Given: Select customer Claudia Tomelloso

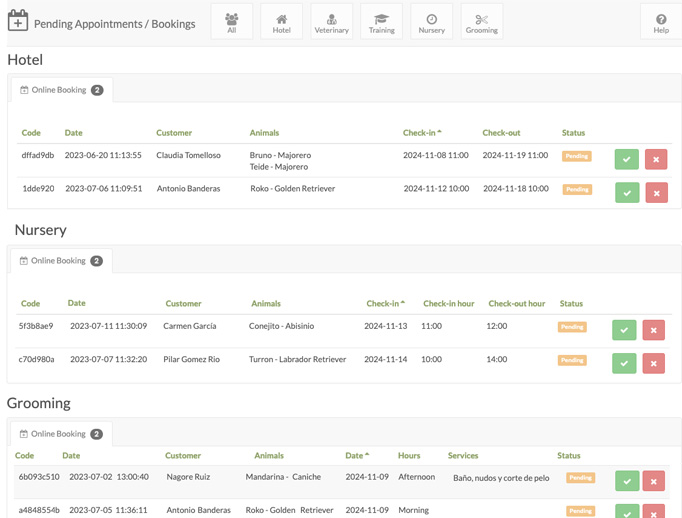Looking at the screenshot, I should [x=188, y=155].
